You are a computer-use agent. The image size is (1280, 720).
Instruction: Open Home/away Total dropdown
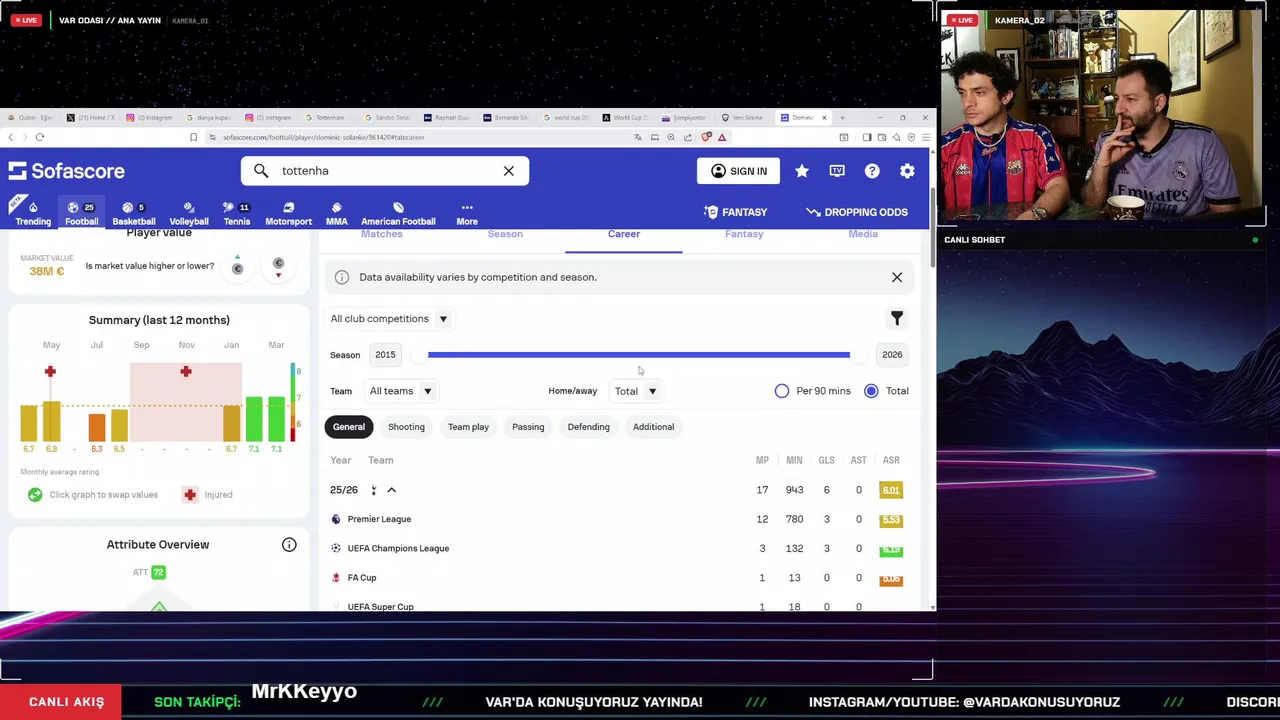coord(635,391)
